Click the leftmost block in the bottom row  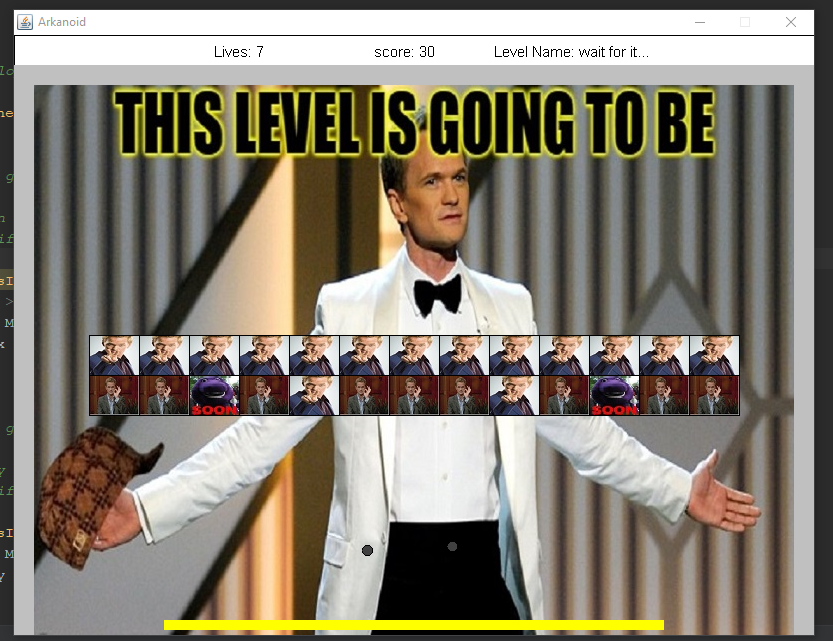pos(114,395)
